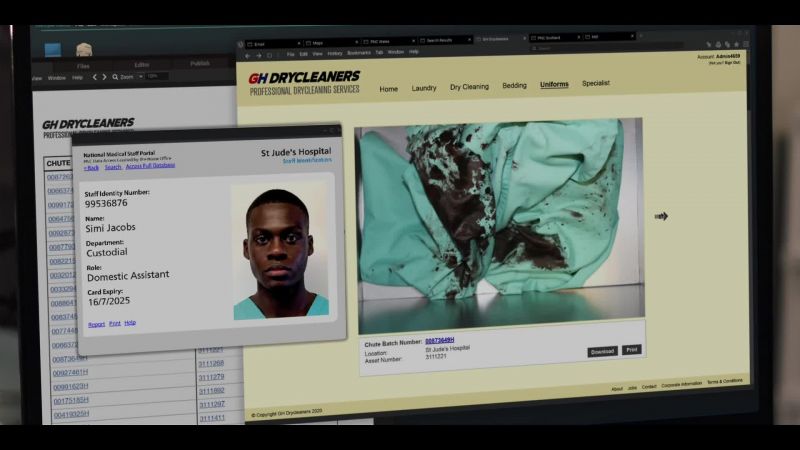Click the next page chevron in document viewer
The width and height of the screenshot is (800, 450).
(x=105, y=77)
